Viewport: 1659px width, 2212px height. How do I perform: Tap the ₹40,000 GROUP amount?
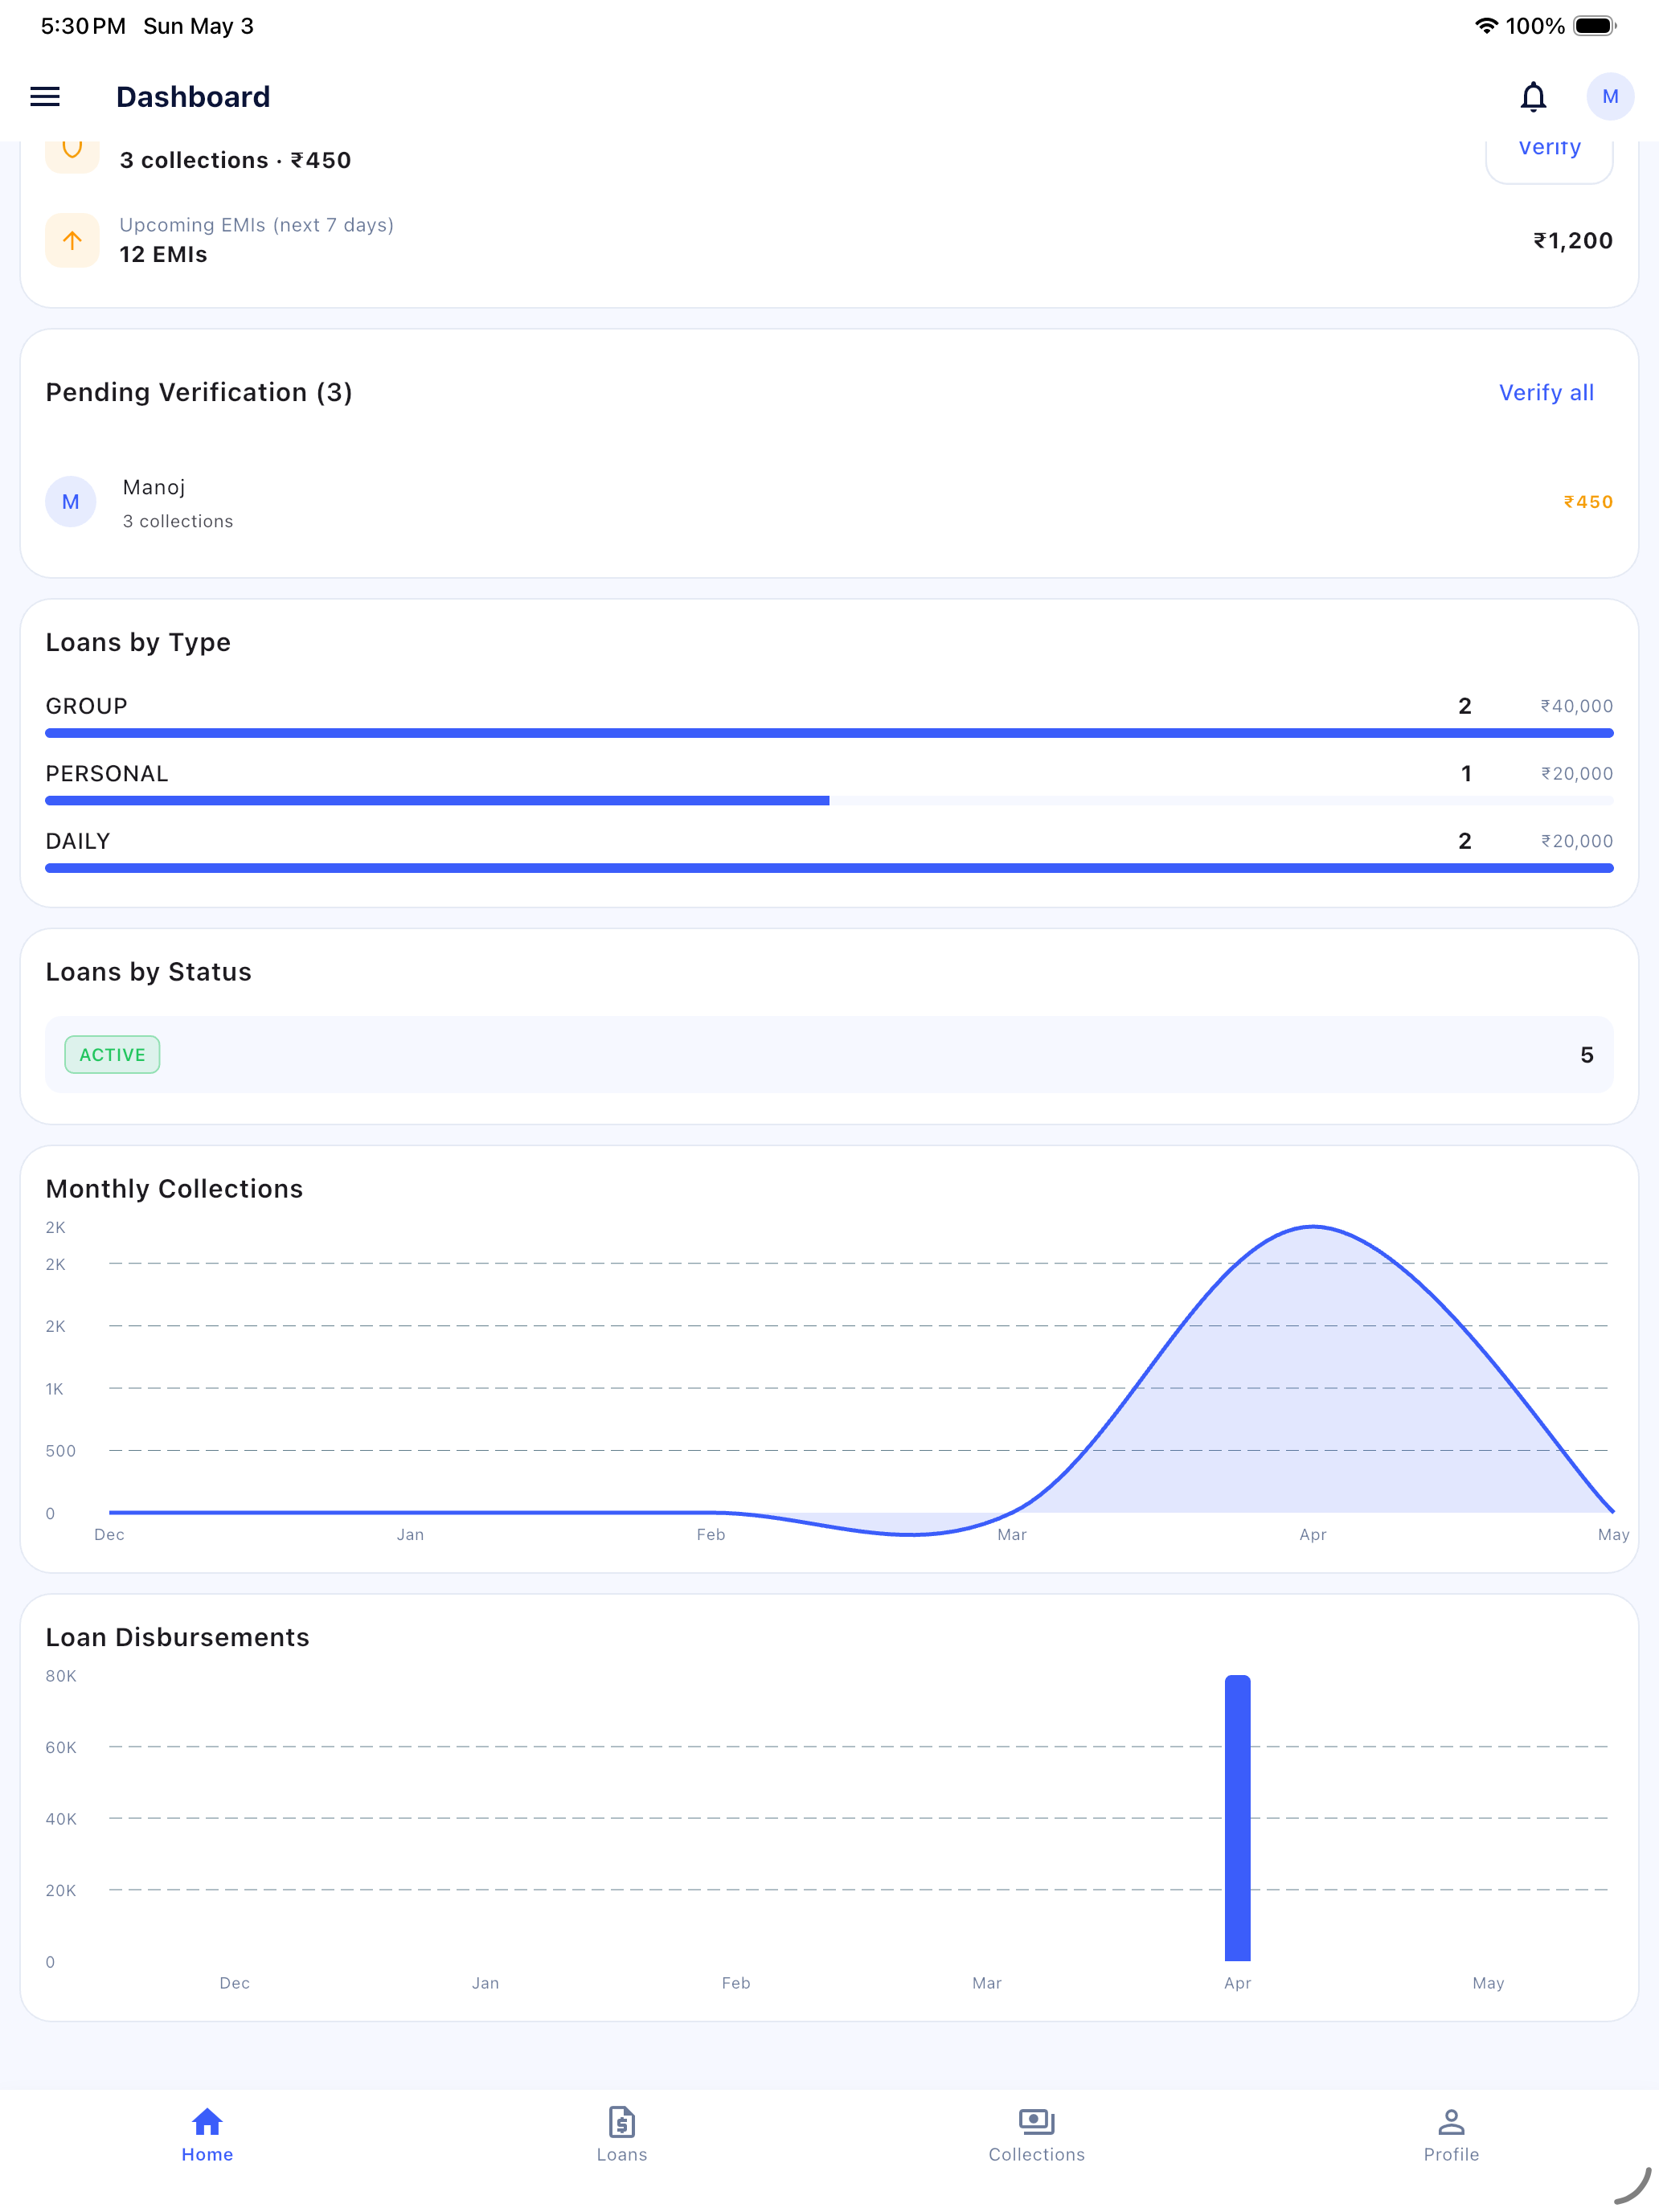pos(1576,706)
